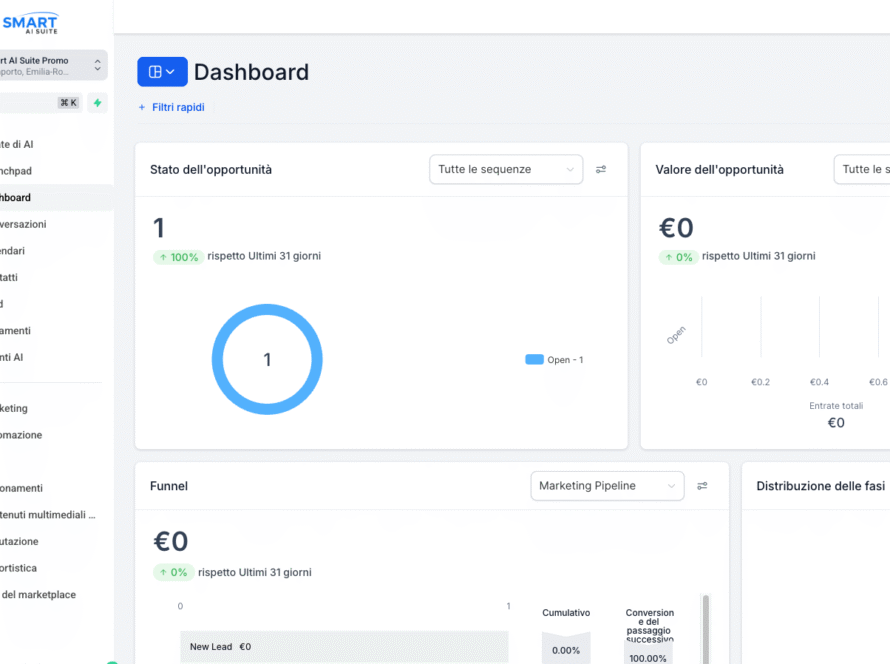Click the sidebar search input field
Screen dimensions: 890x664
[x=25, y=102]
